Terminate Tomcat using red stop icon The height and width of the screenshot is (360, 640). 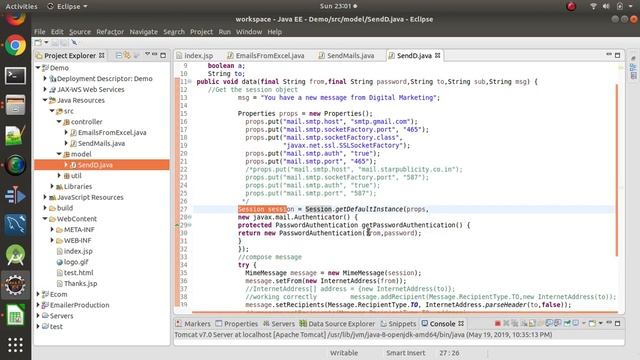498,323
